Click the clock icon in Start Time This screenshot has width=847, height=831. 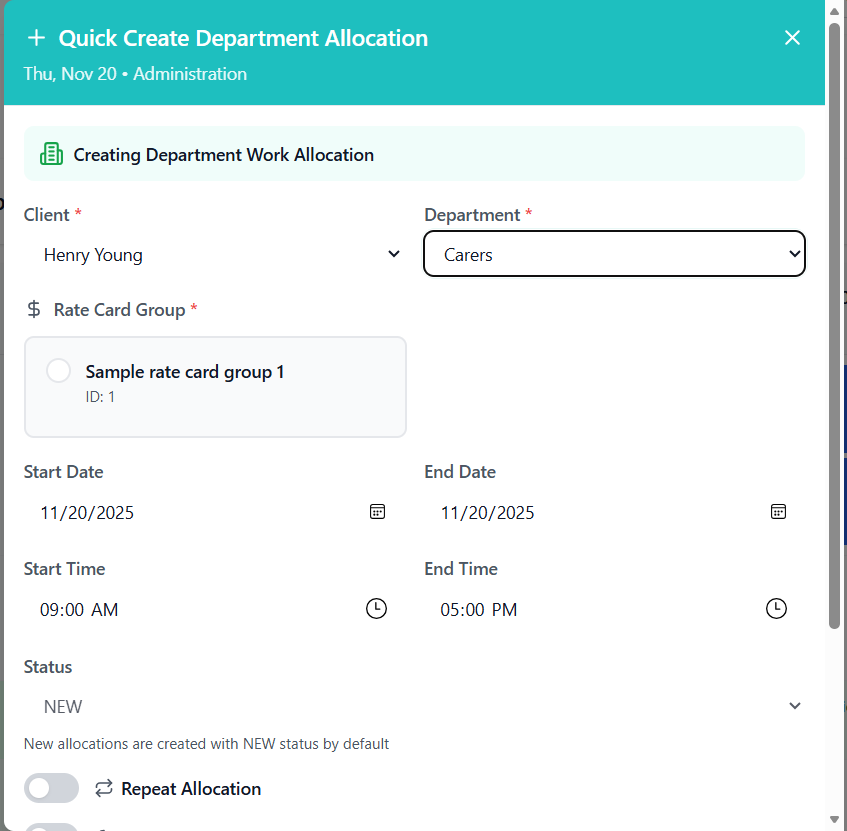[x=376, y=609]
